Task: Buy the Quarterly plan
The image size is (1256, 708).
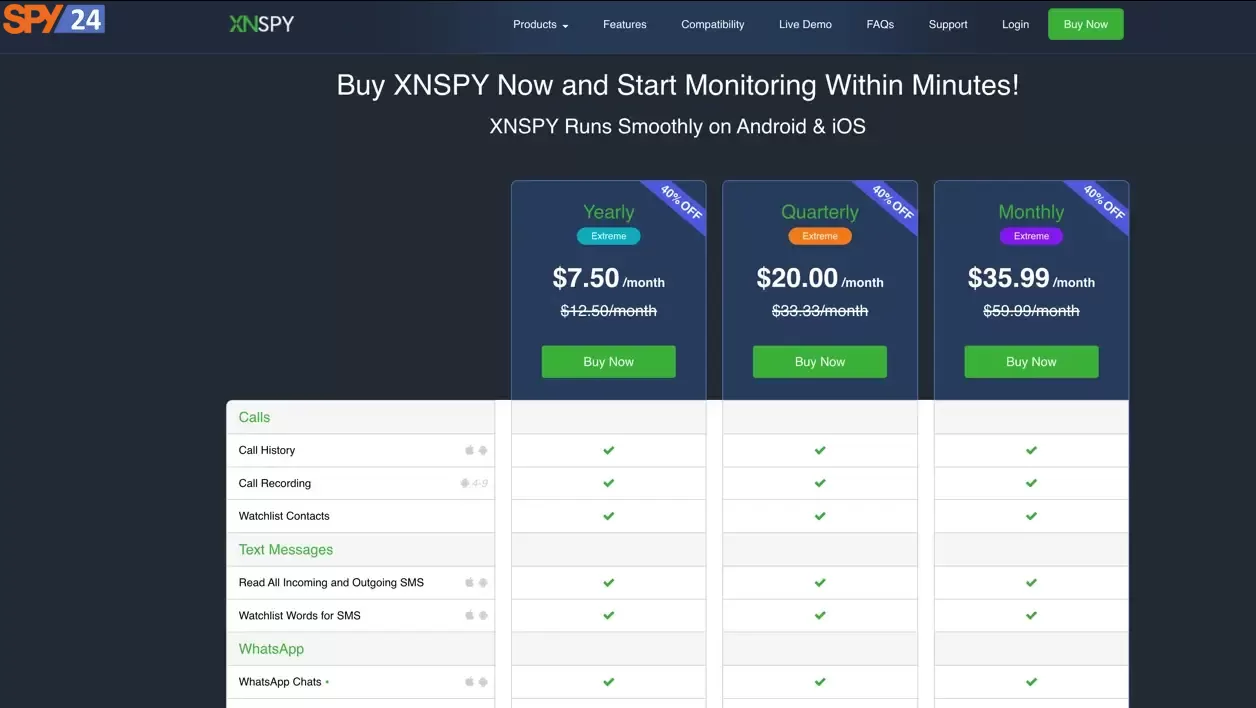Action: [820, 362]
